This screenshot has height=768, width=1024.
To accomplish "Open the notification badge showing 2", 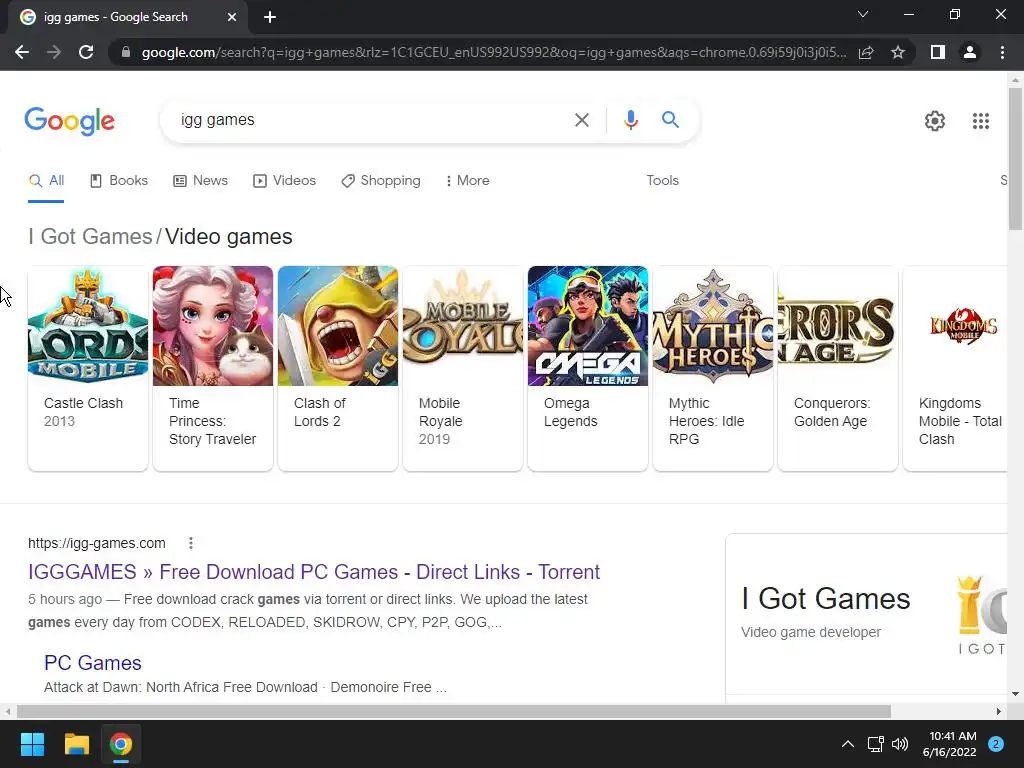I will click(x=995, y=744).
